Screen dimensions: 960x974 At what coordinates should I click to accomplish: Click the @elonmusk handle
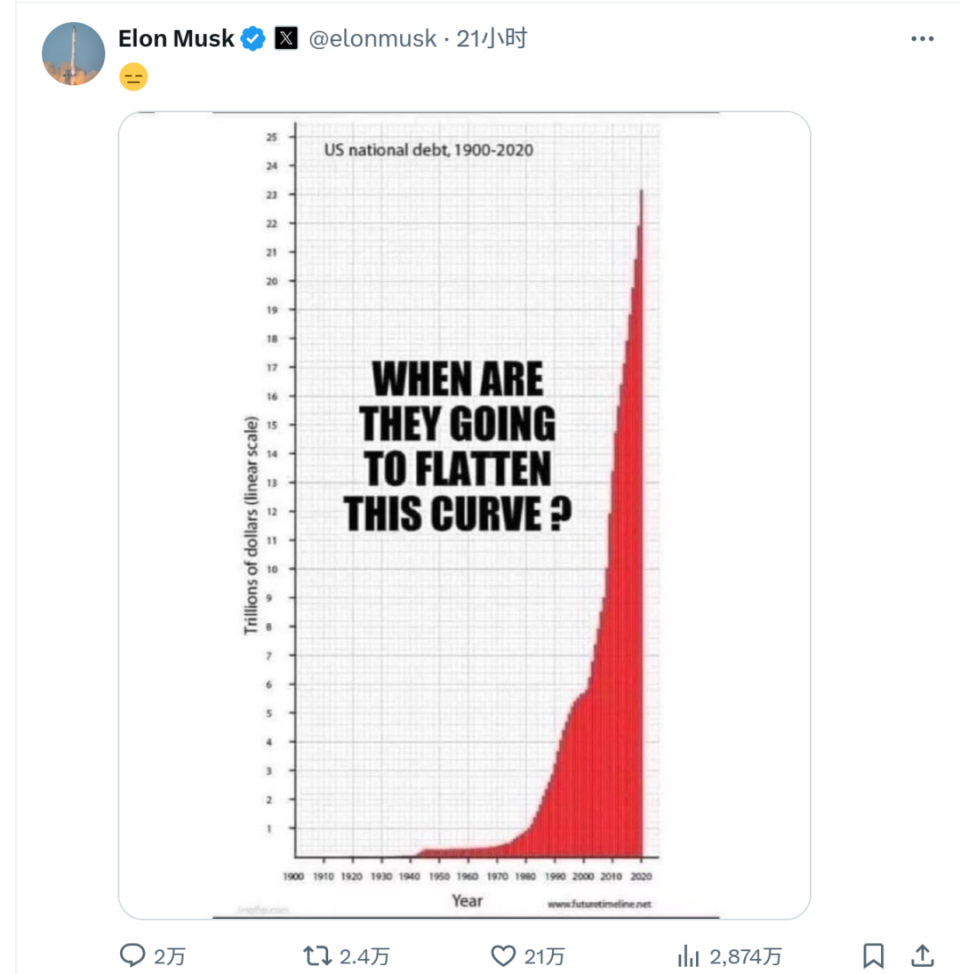pos(373,39)
